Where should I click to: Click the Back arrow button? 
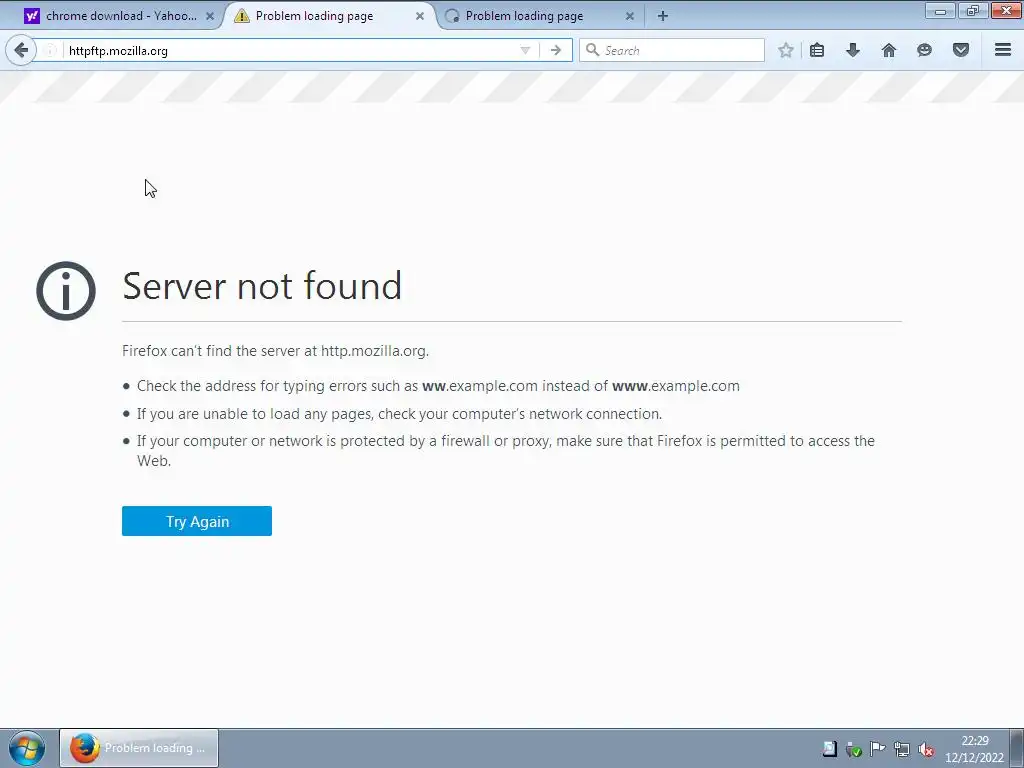point(21,50)
